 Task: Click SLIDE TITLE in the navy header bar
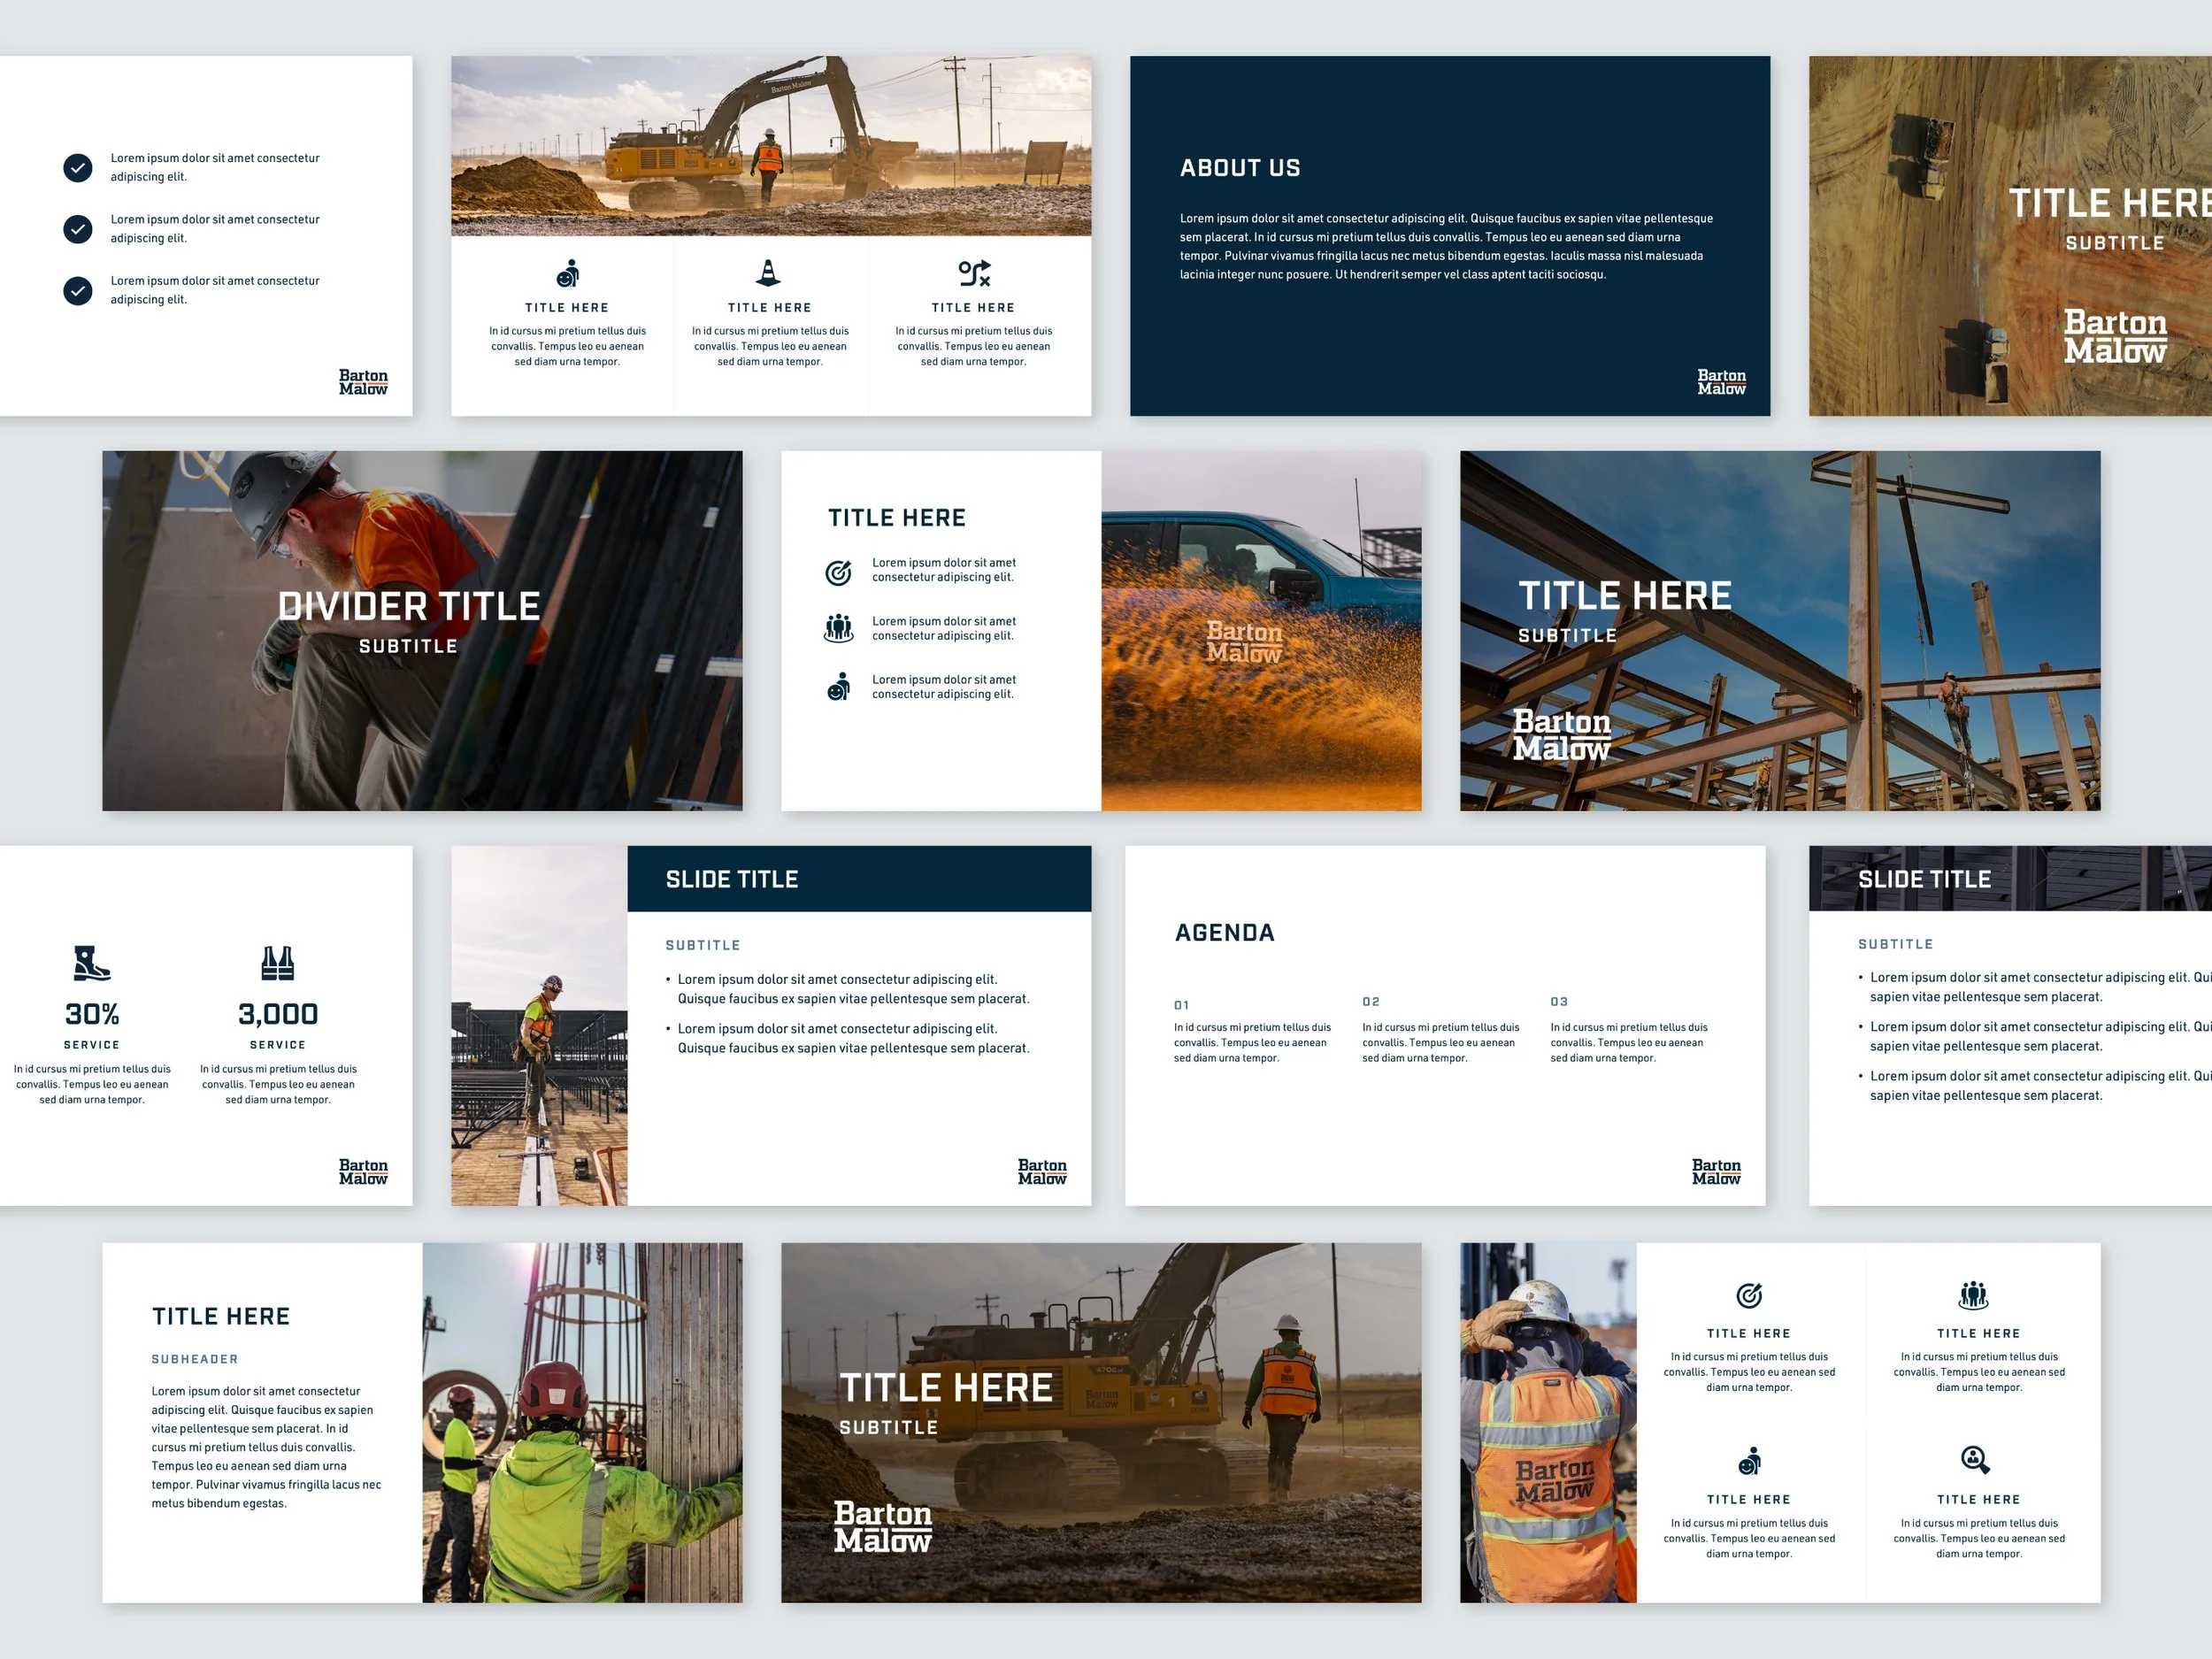[732, 879]
